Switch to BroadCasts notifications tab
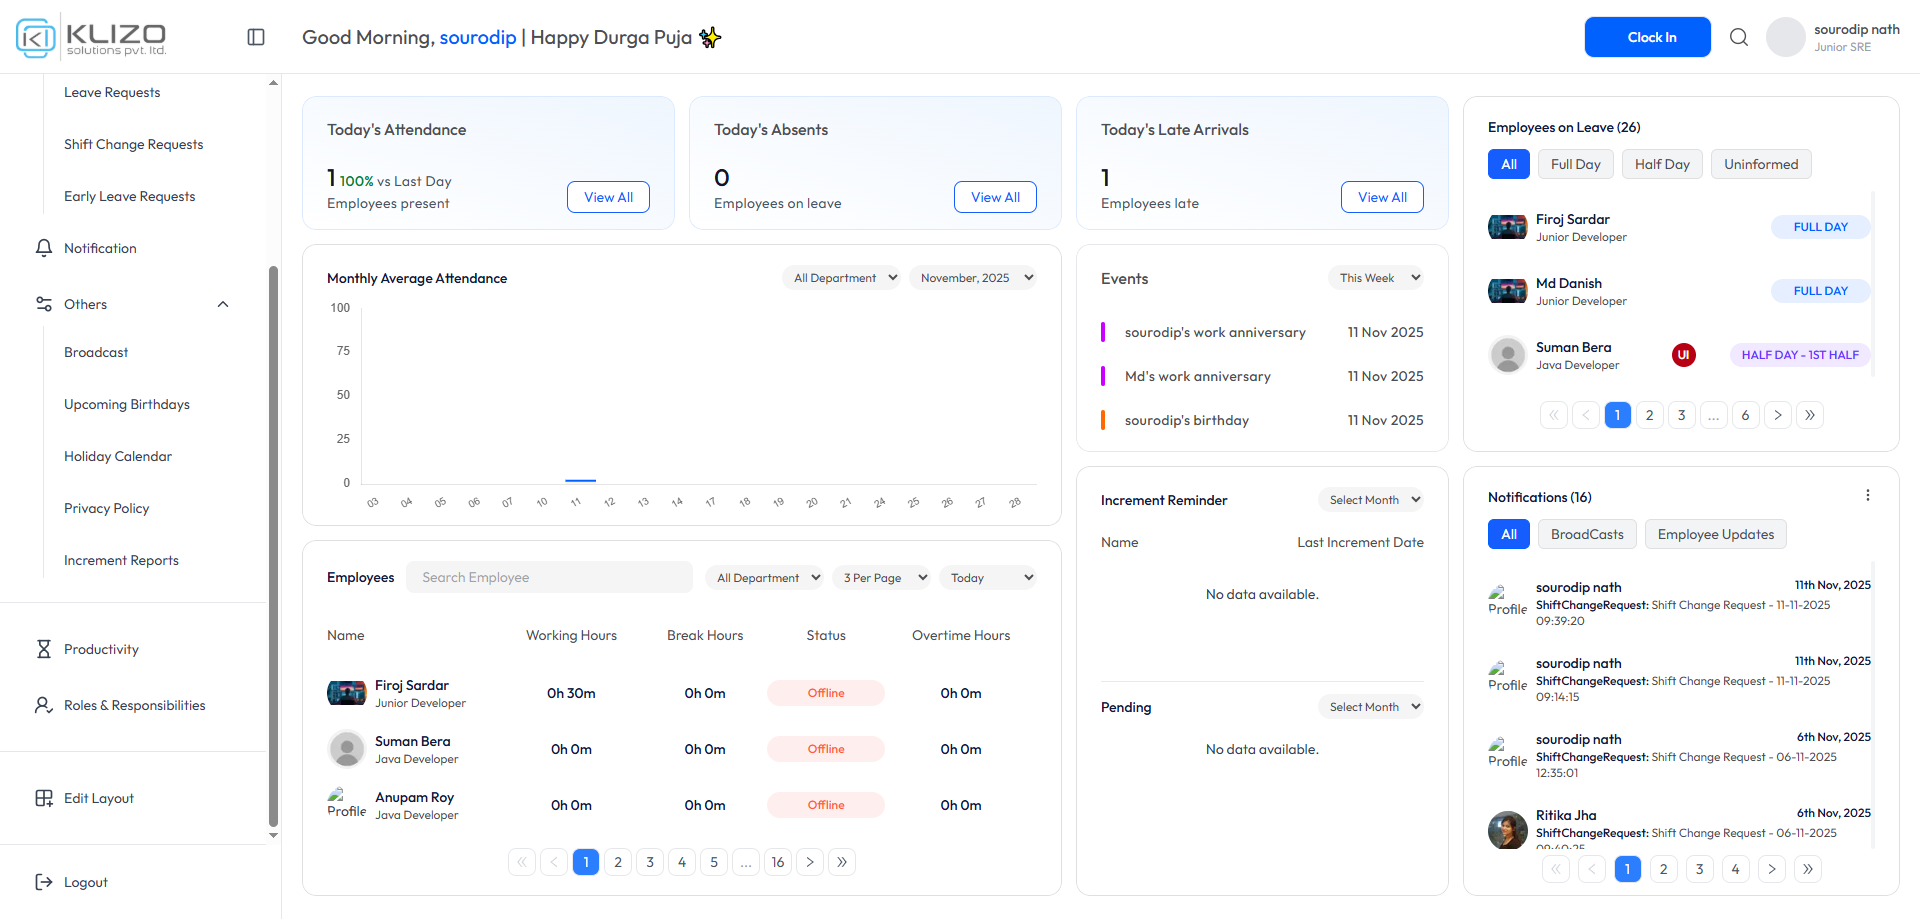Screen dimensions: 1920x919 coord(1587,534)
